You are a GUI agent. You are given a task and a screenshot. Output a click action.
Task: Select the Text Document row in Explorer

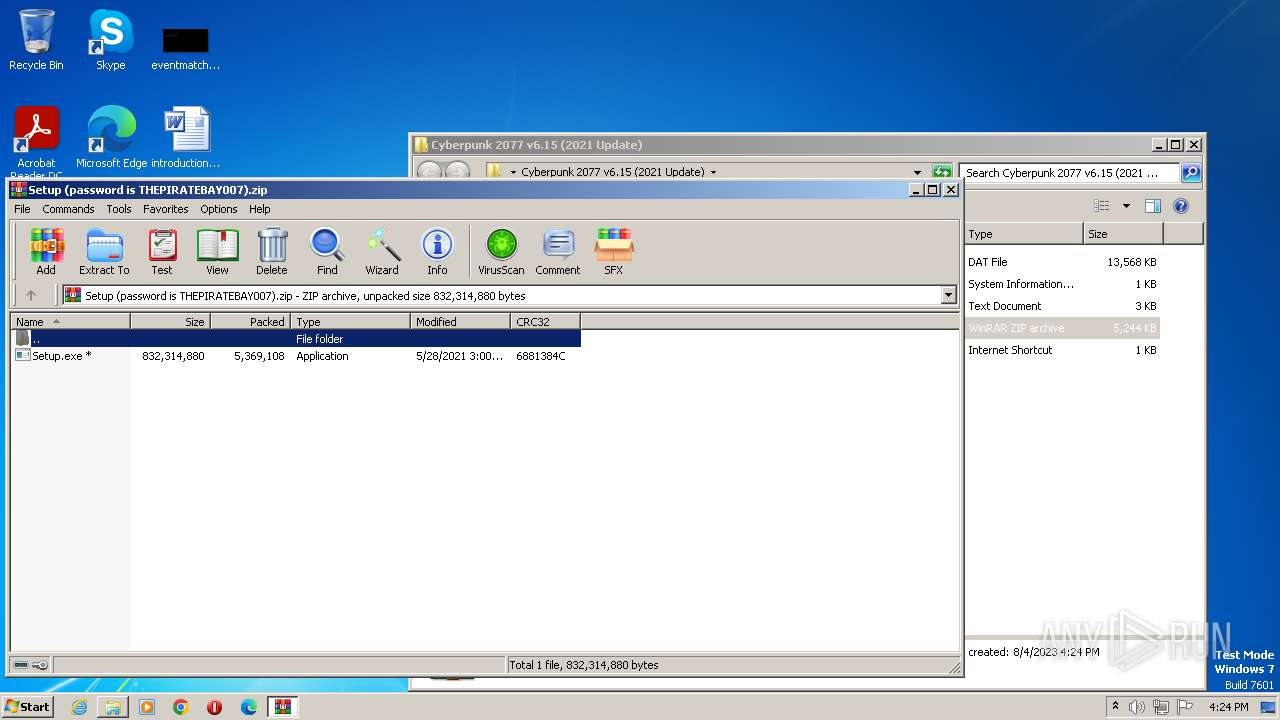tap(1062, 306)
